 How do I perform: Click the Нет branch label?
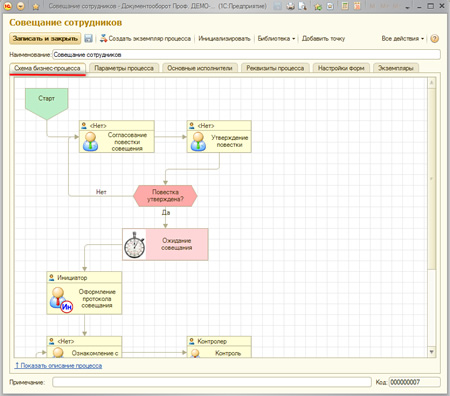[x=101, y=192]
